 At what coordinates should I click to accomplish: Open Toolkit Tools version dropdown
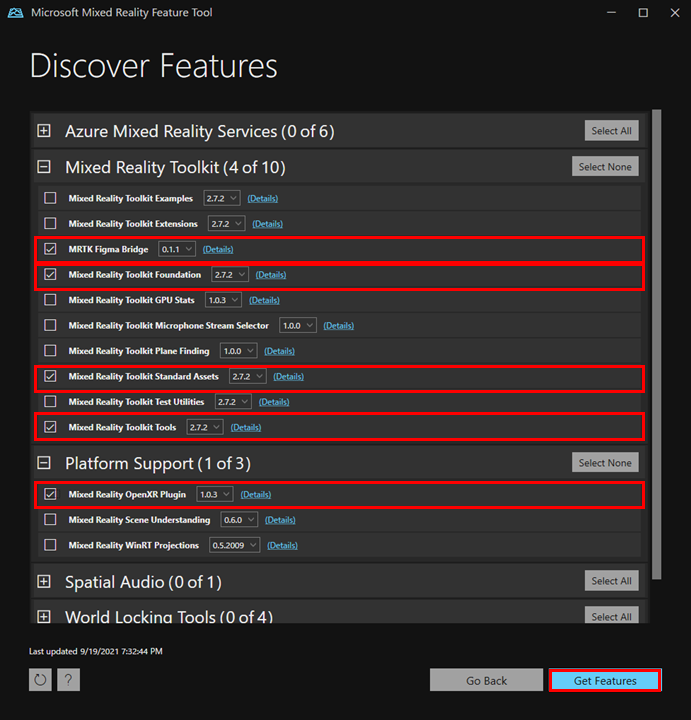[x=205, y=428]
